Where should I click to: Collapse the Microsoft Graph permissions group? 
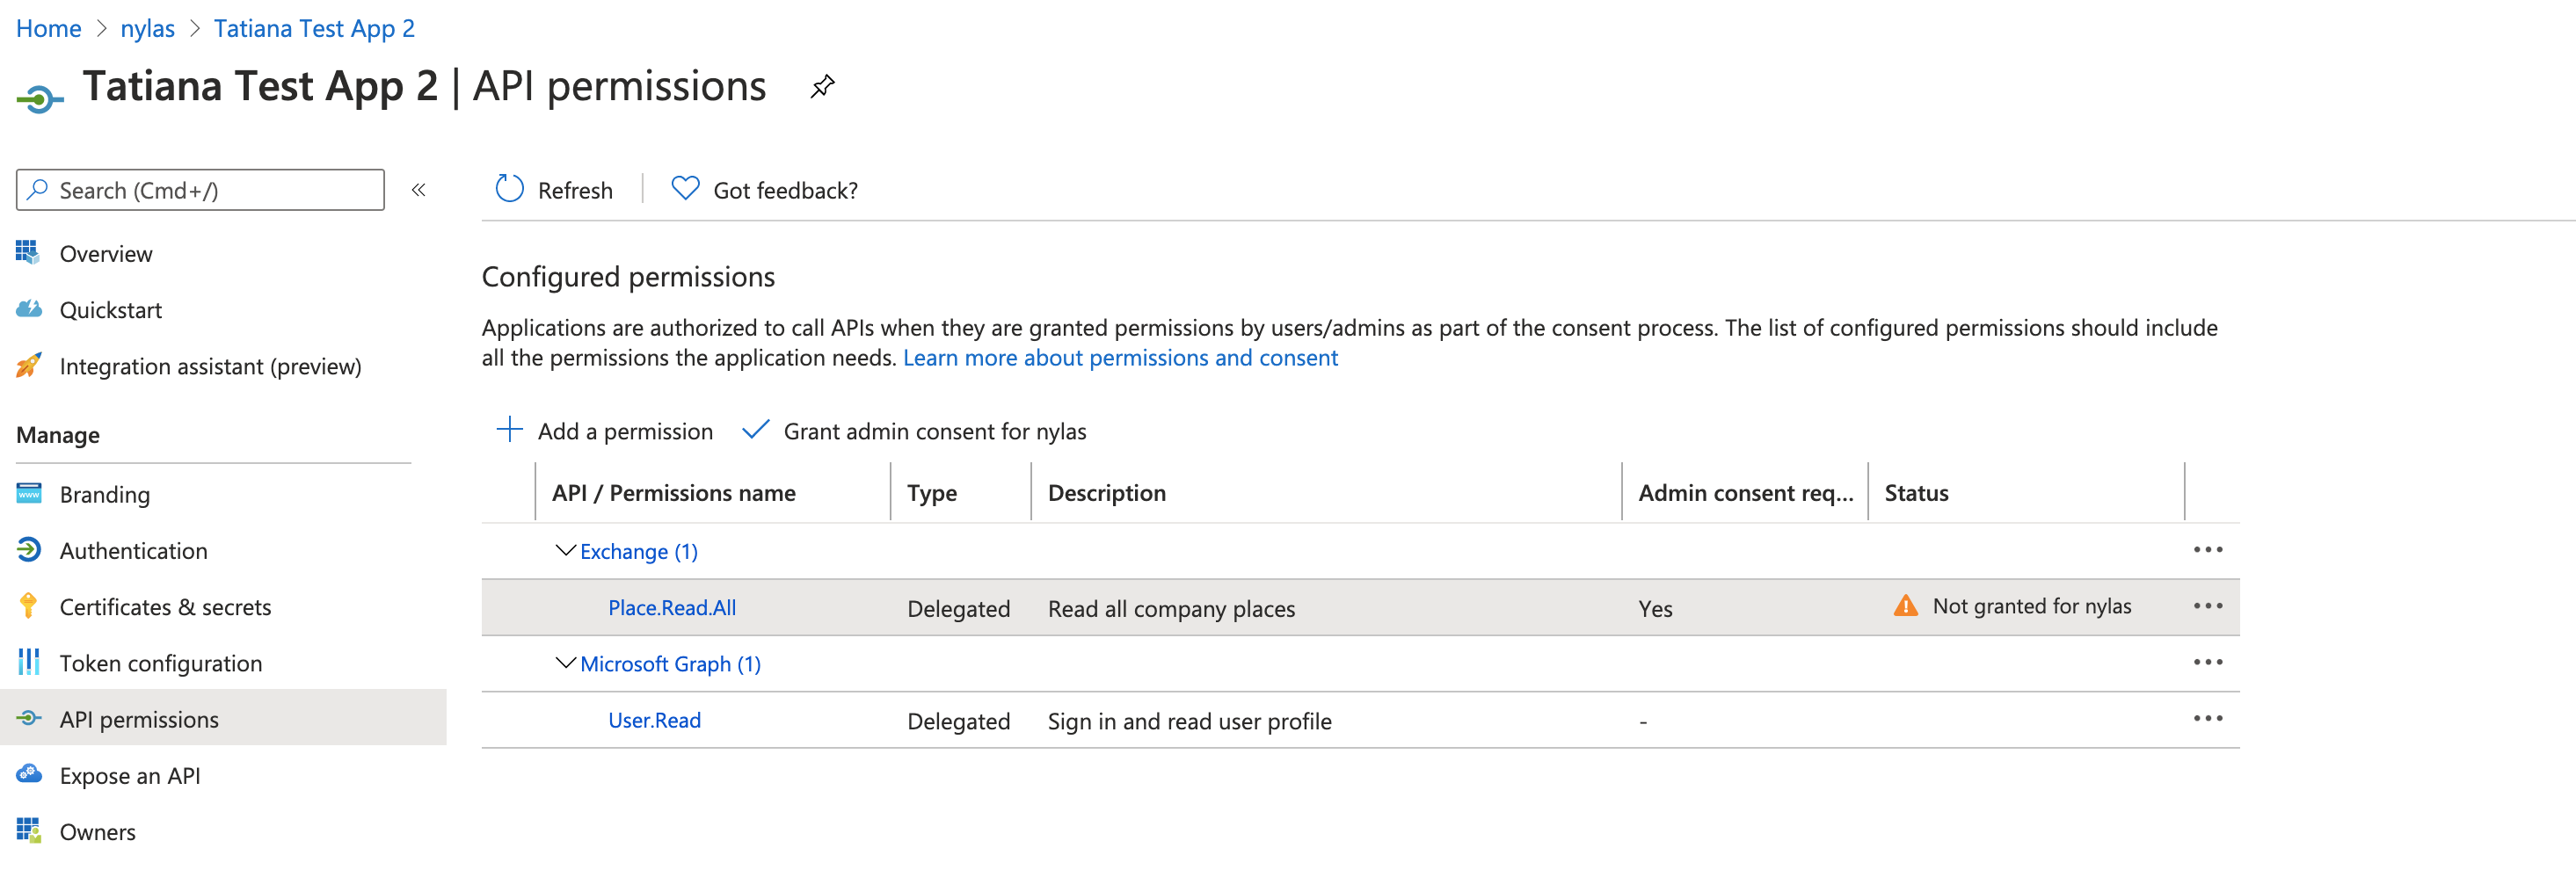[x=564, y=662]
